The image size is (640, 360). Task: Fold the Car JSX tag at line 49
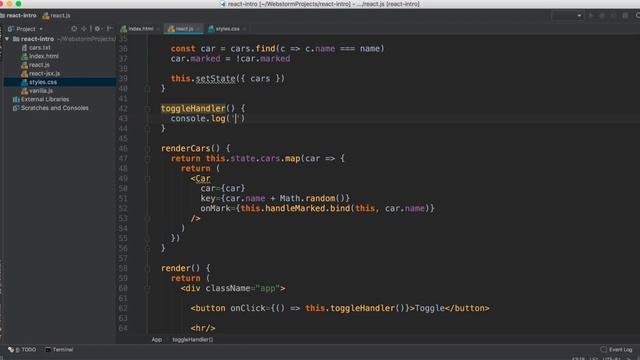coord(147,178)
